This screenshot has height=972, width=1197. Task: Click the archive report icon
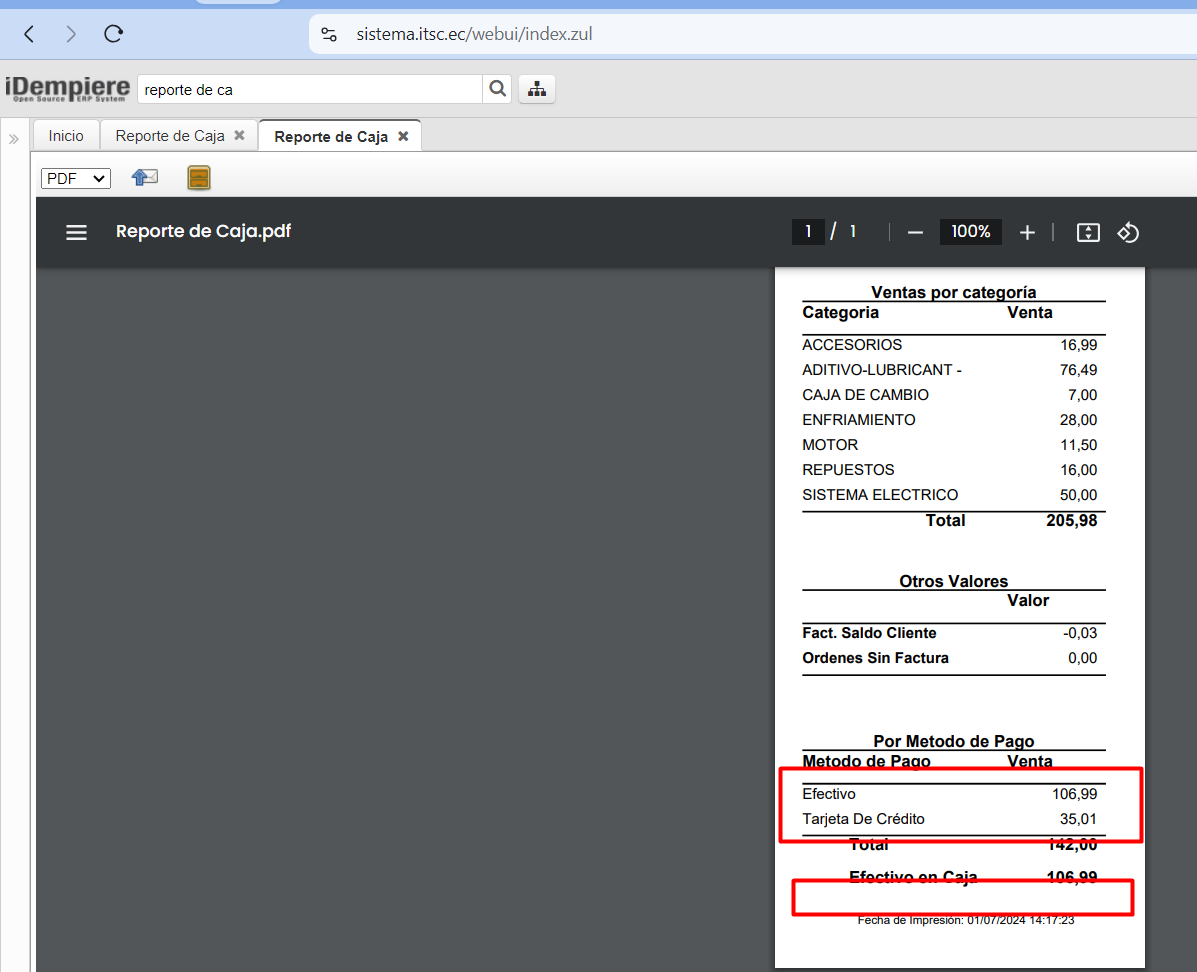pos(199,178)
